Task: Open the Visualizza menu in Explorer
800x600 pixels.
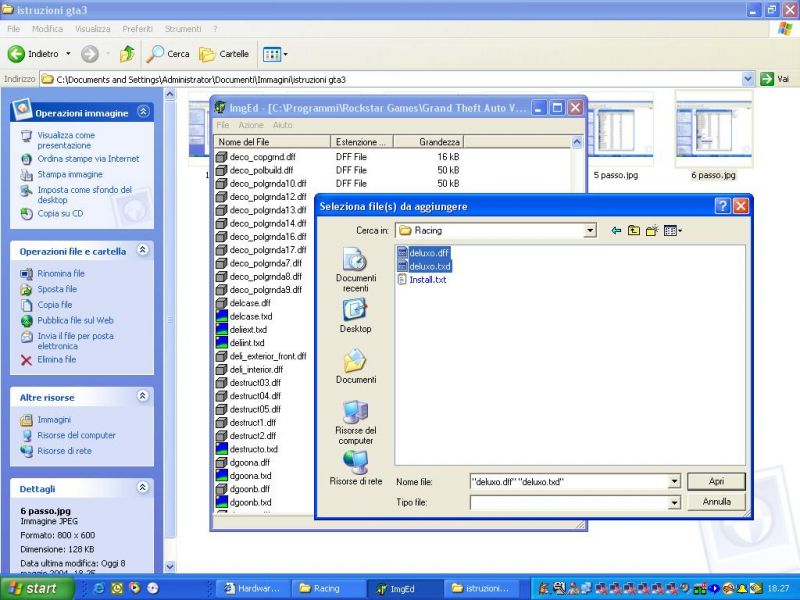Action: [92, 29]
